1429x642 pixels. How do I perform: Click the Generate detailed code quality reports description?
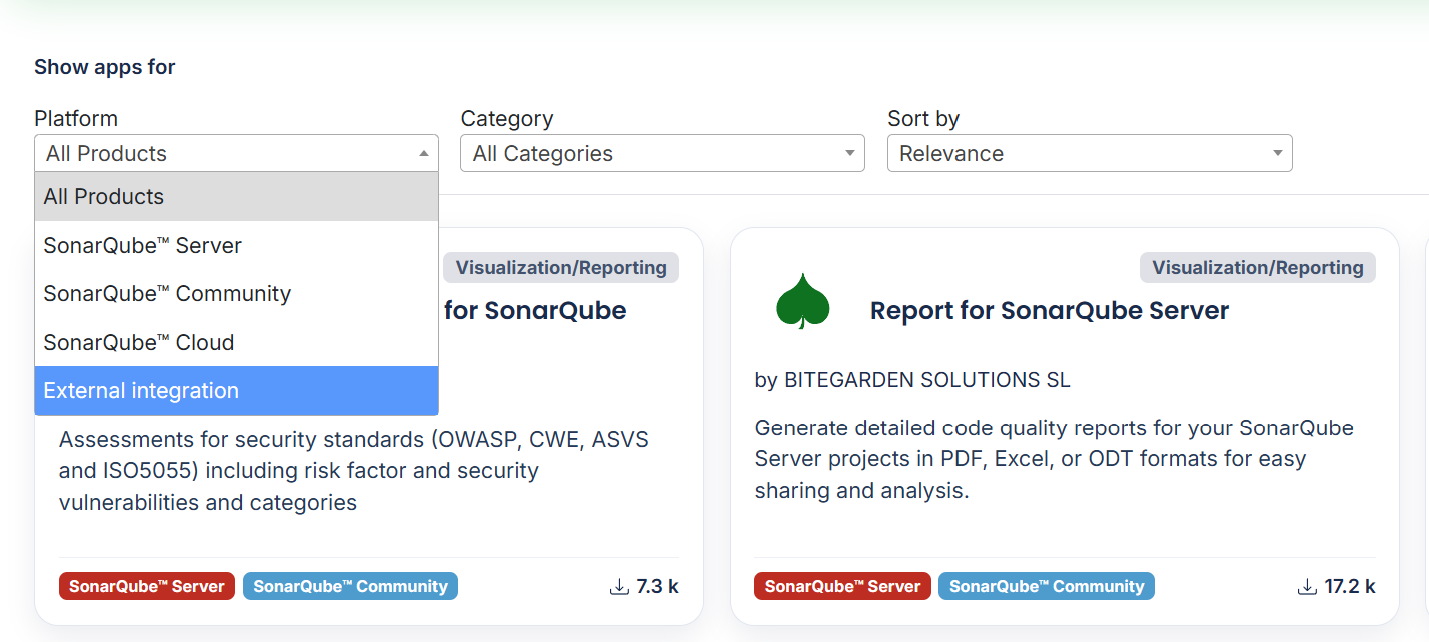pyautogui.click(x=1054, y=460)
